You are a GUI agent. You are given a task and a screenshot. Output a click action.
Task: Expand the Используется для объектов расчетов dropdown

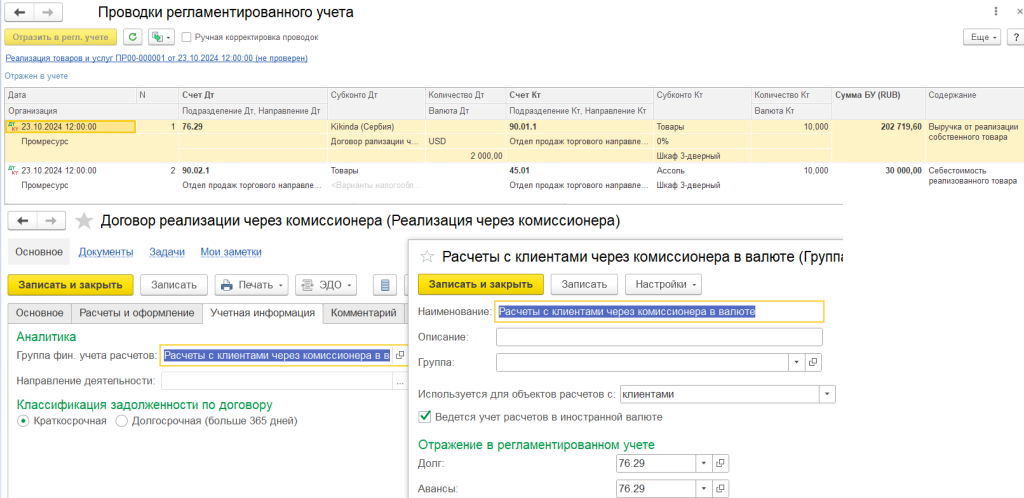pos(826,394)
